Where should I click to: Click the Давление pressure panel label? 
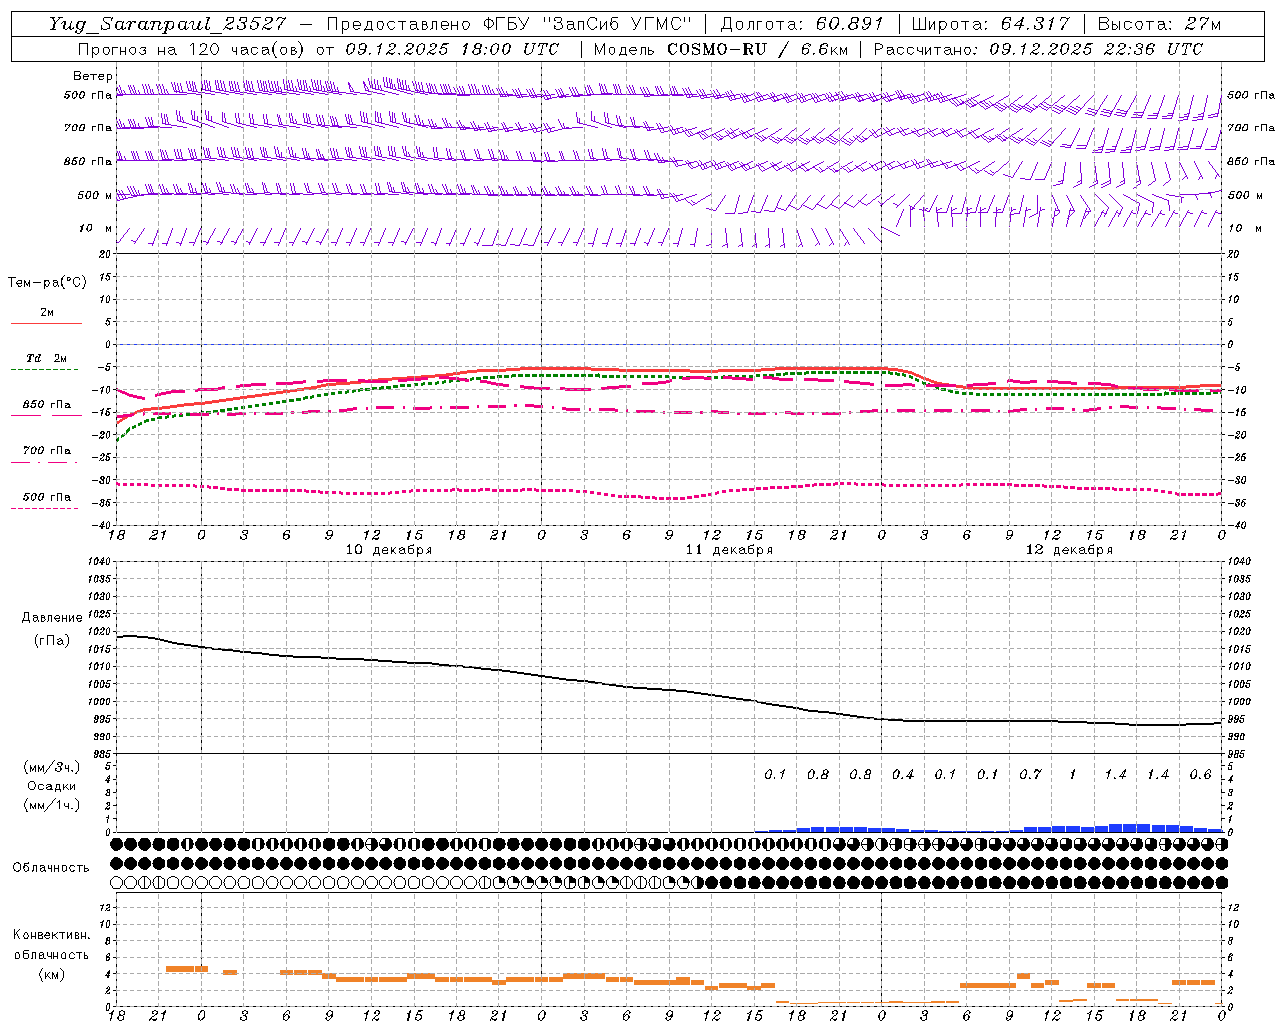[x=52, y=618]
